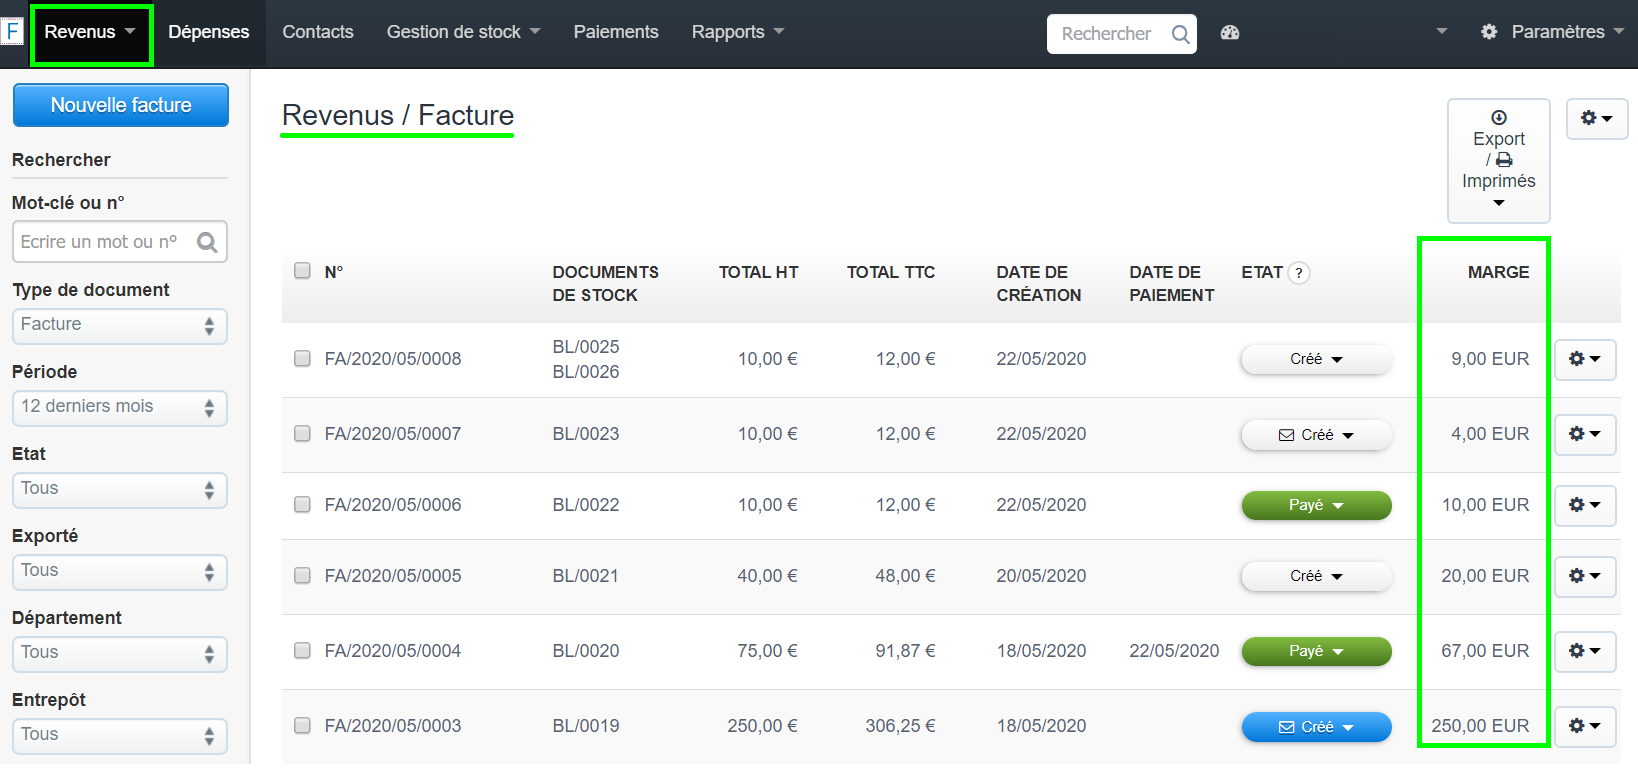
Task: Expand the Type de document dropdown
Action: (119, 325)
